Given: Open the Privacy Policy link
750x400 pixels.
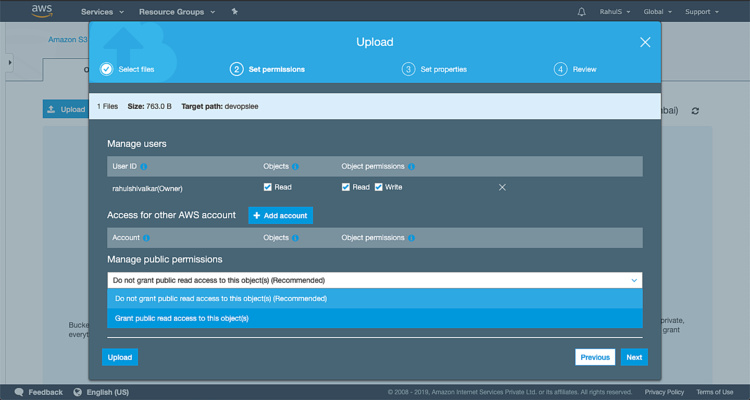Looking at the screenshot, I should click(x=664, y=392).
